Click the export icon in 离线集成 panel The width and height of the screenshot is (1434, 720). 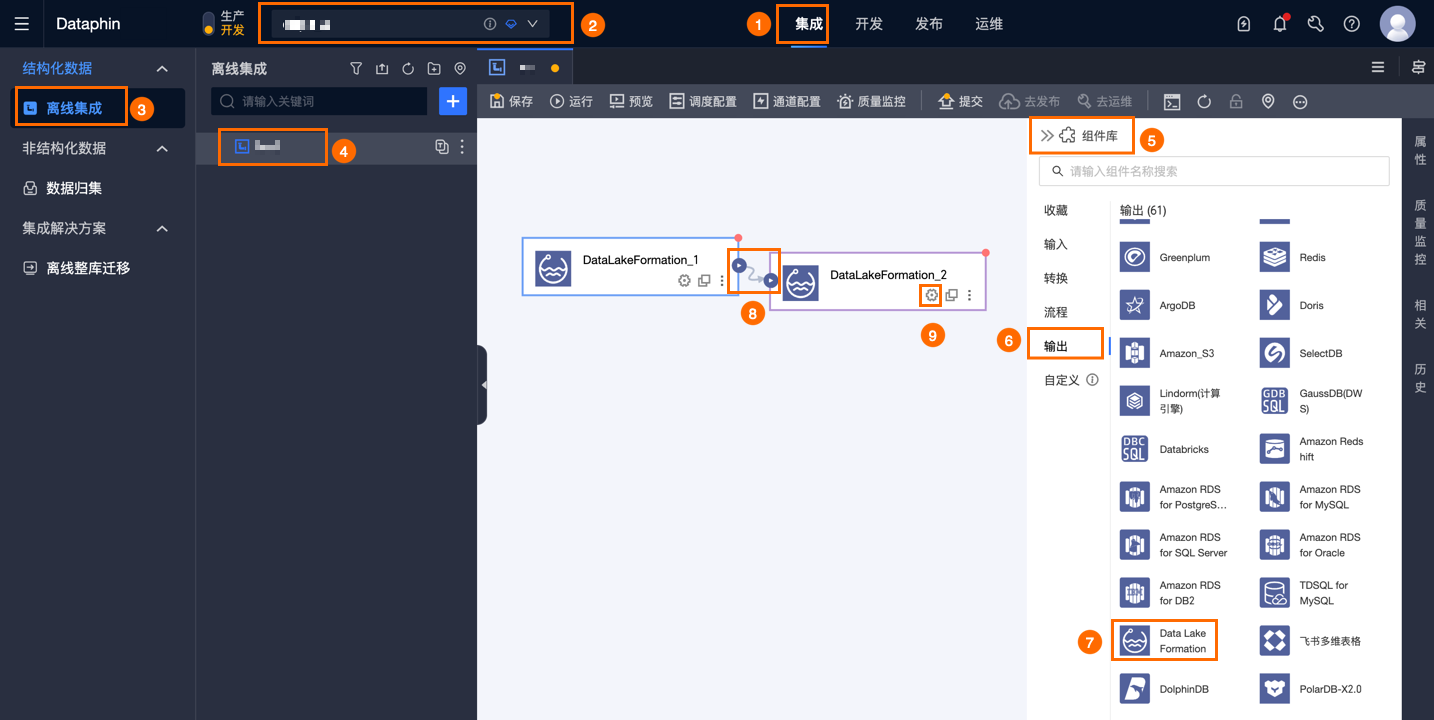382,69
